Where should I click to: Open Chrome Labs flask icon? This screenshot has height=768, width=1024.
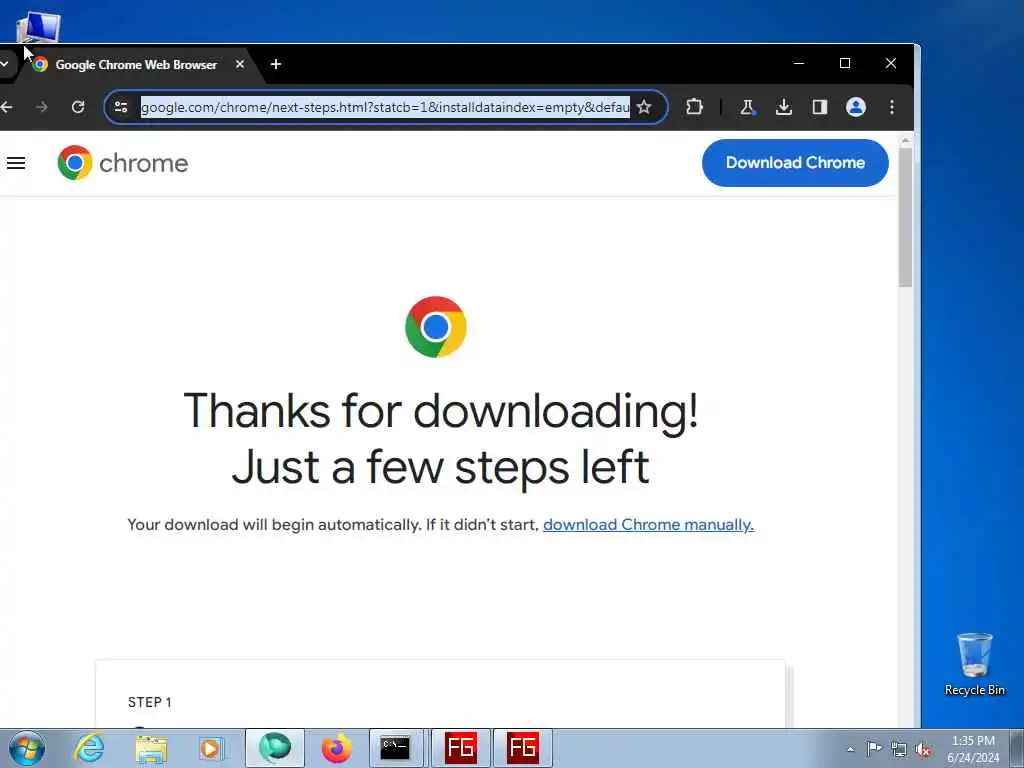point(747,107)
